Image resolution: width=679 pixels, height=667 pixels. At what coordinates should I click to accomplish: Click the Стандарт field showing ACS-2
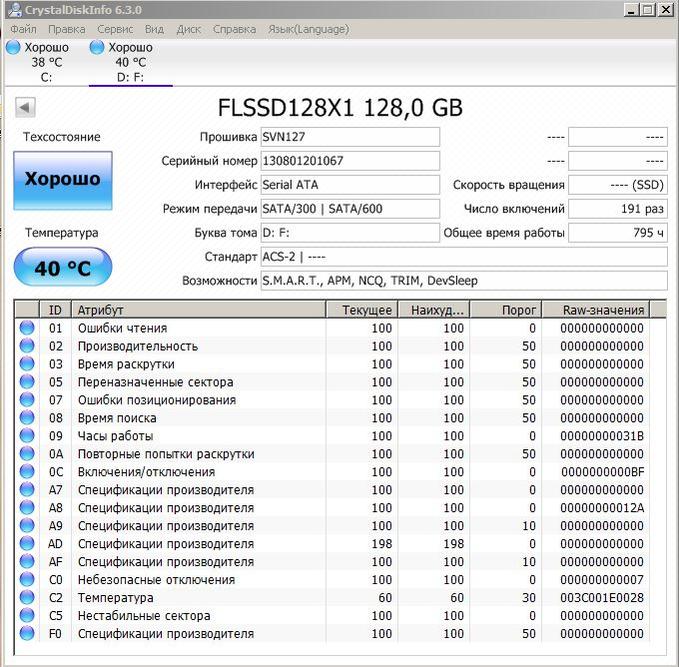[x=464, y=257]
